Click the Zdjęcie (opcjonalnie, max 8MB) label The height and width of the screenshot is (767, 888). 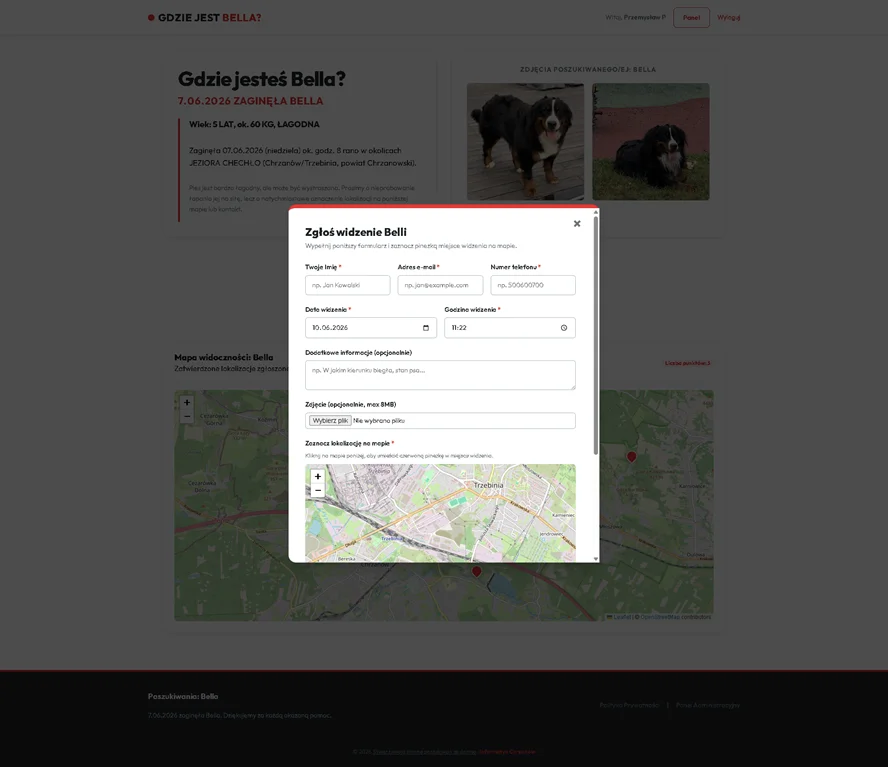click(x=351, y=404)
